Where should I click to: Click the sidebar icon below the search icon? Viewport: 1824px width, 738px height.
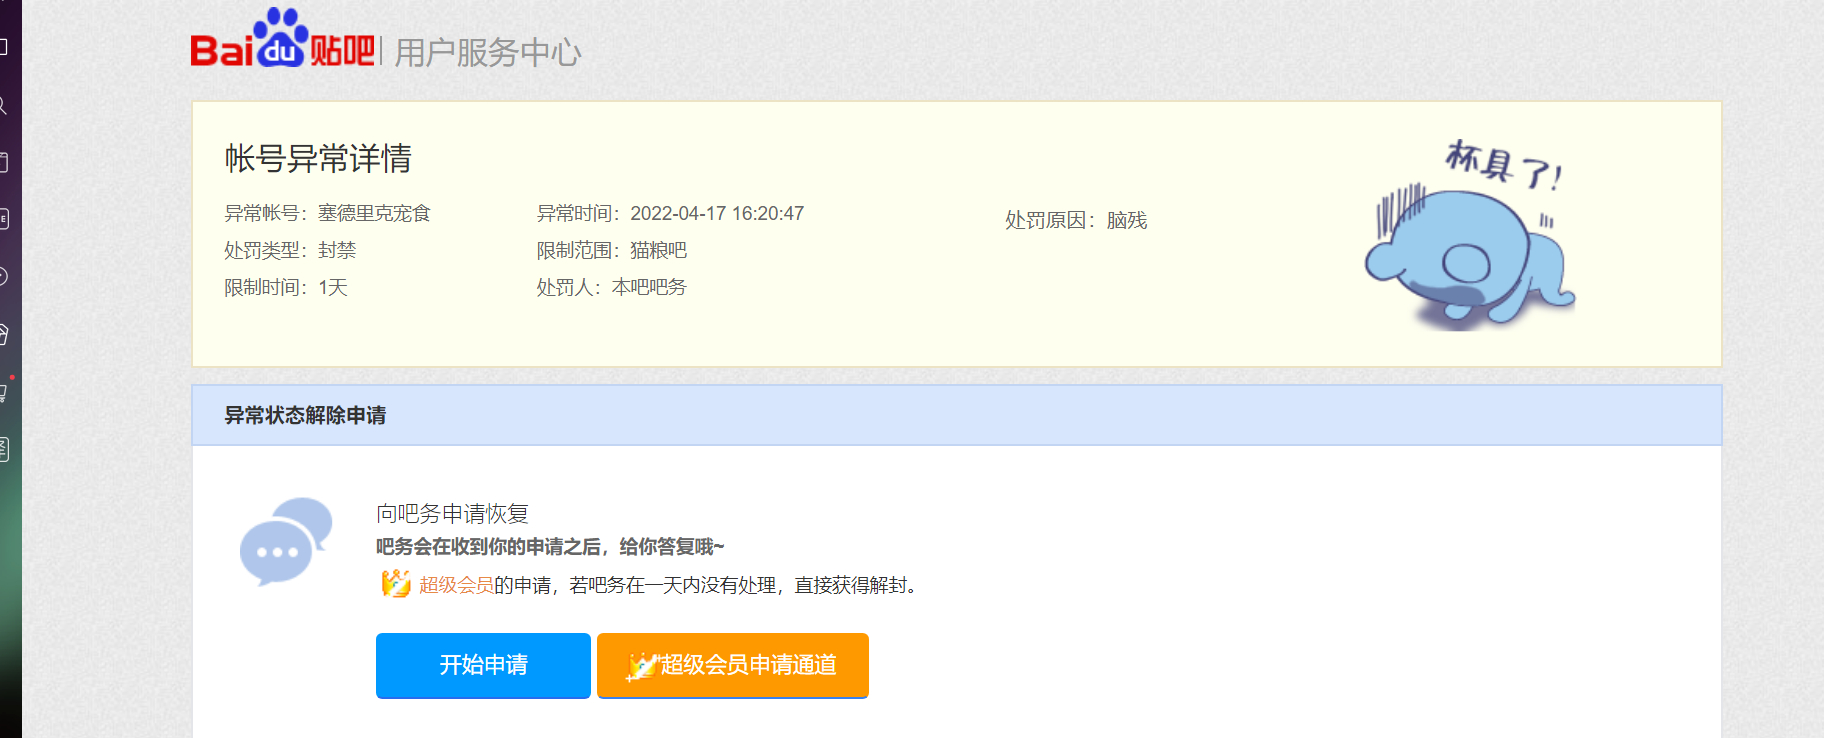pos(4,162)
